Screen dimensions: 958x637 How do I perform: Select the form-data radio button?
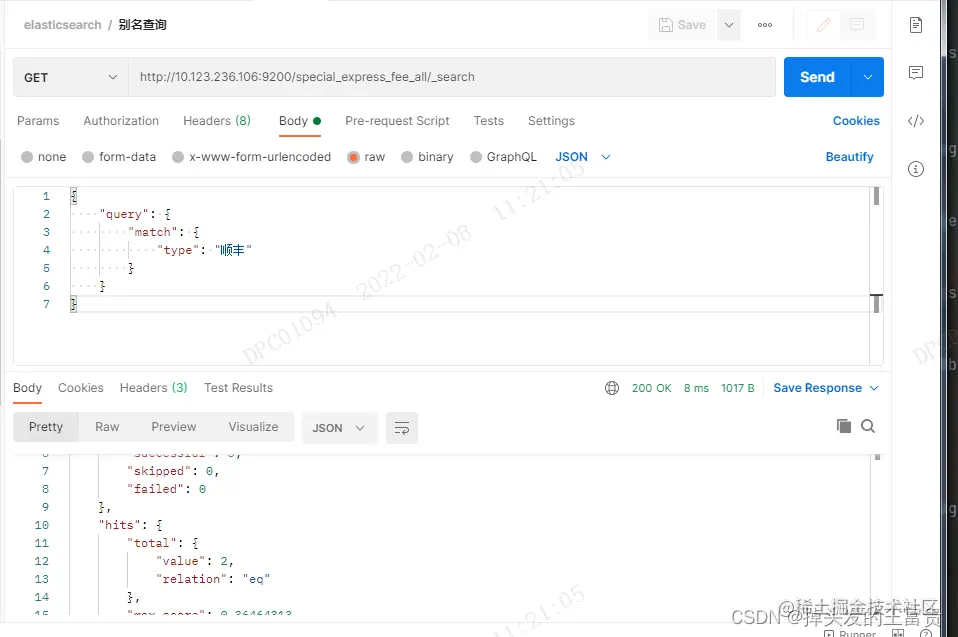(88, 157)
